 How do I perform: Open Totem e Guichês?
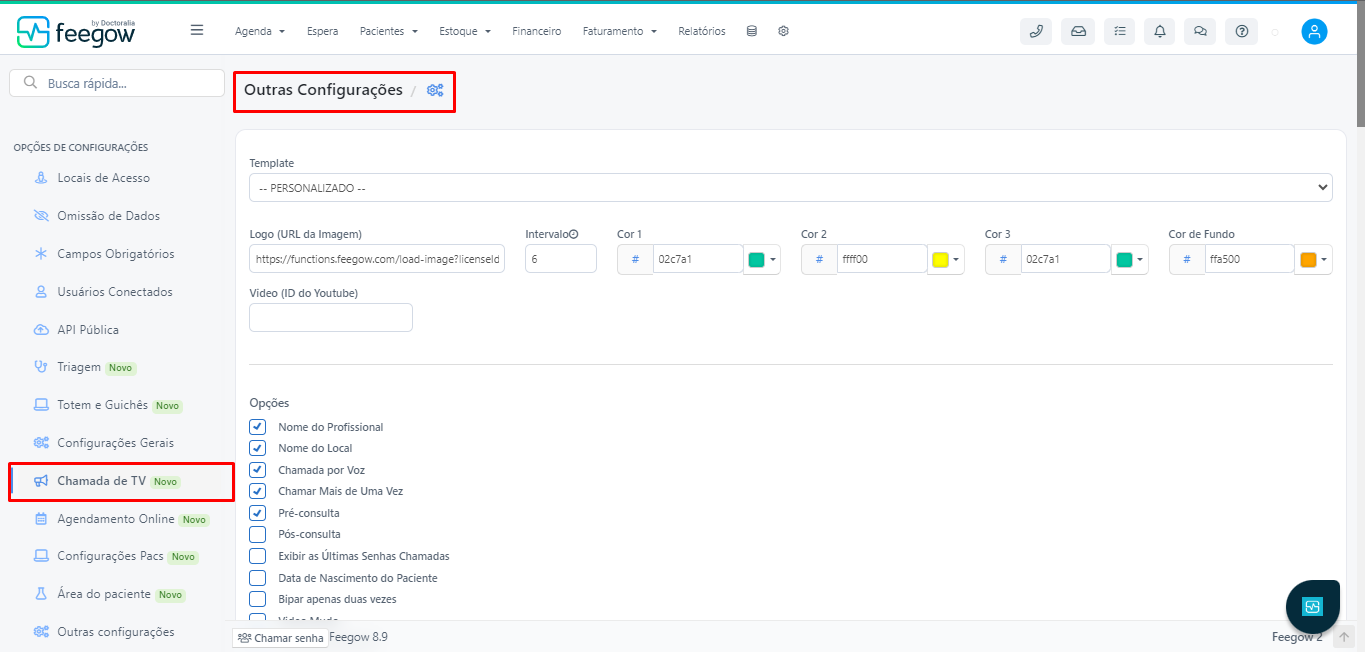click(x=103, y=405)
